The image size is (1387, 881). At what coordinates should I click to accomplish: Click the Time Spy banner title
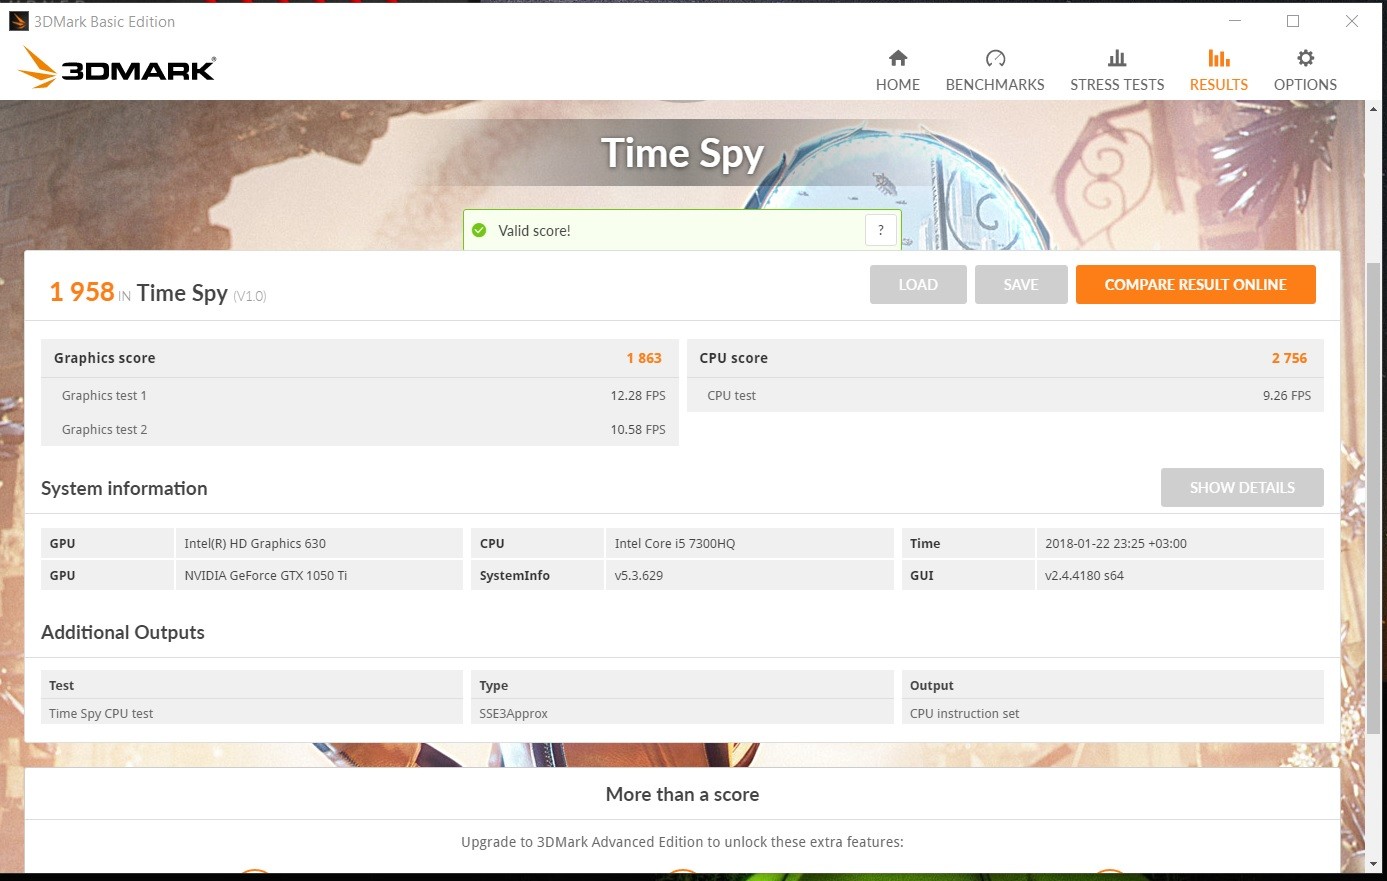click(682, 154)
